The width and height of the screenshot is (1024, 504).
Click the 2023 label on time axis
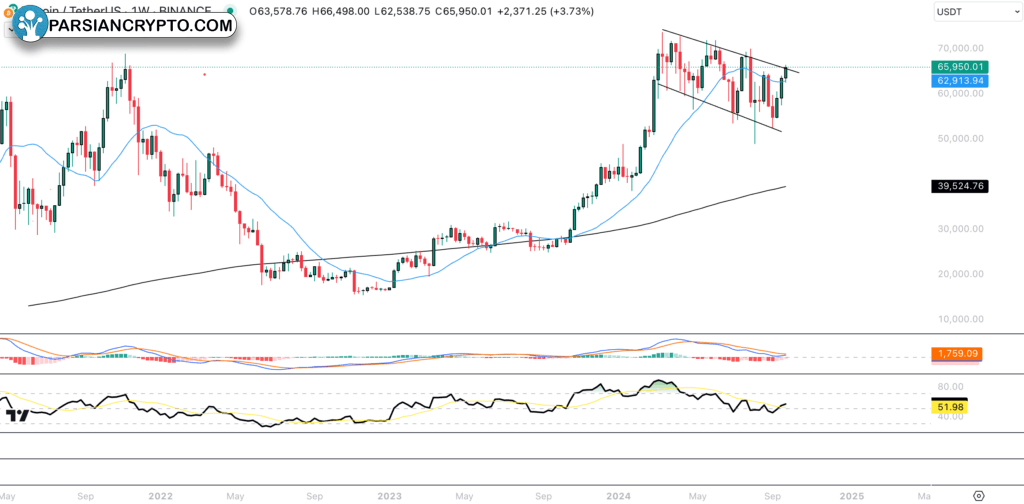(389, 494)
